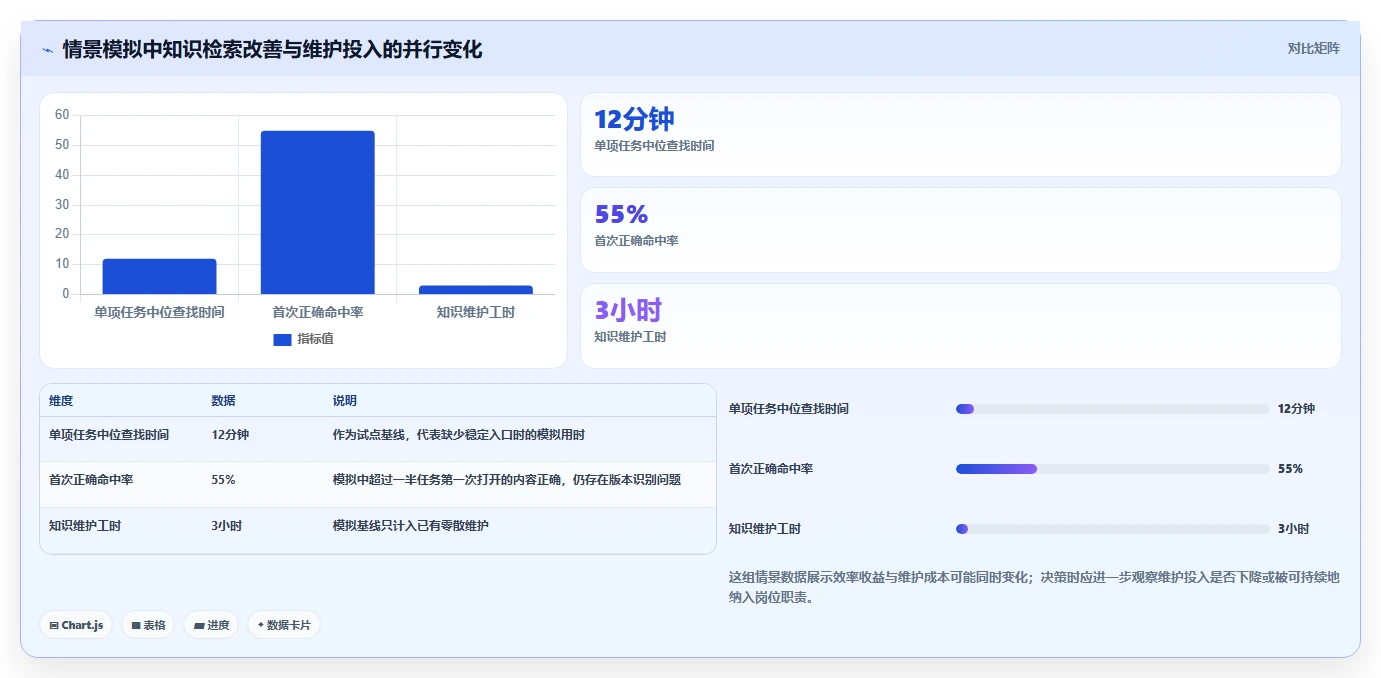Click the 进度 tag chip
Viewport: 1381px width, 678px height.
[211, 625]
